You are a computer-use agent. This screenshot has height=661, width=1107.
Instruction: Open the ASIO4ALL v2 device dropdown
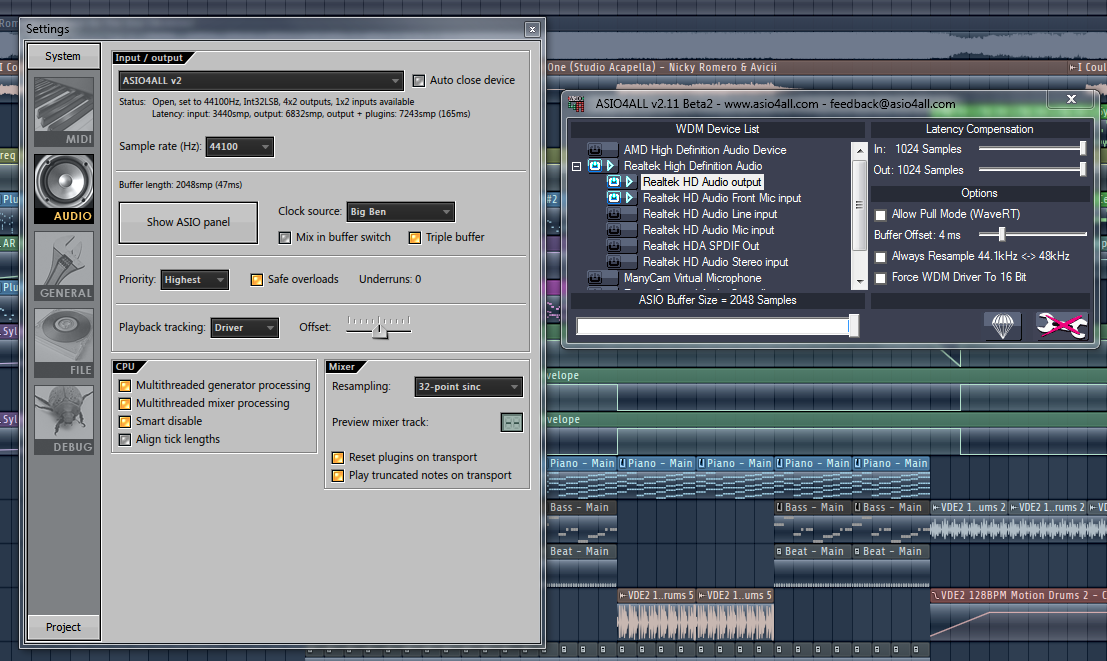(x=261, y=81)
